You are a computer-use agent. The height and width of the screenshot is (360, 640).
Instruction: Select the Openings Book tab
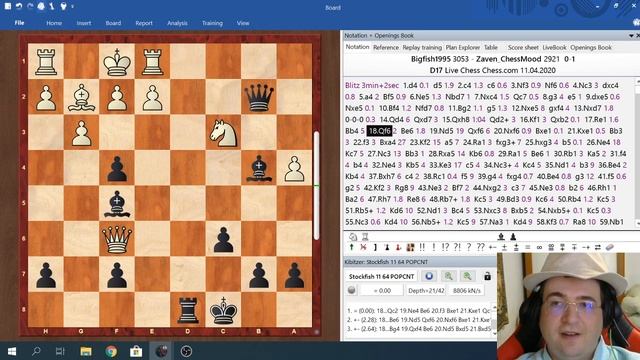tap(591, 47)
